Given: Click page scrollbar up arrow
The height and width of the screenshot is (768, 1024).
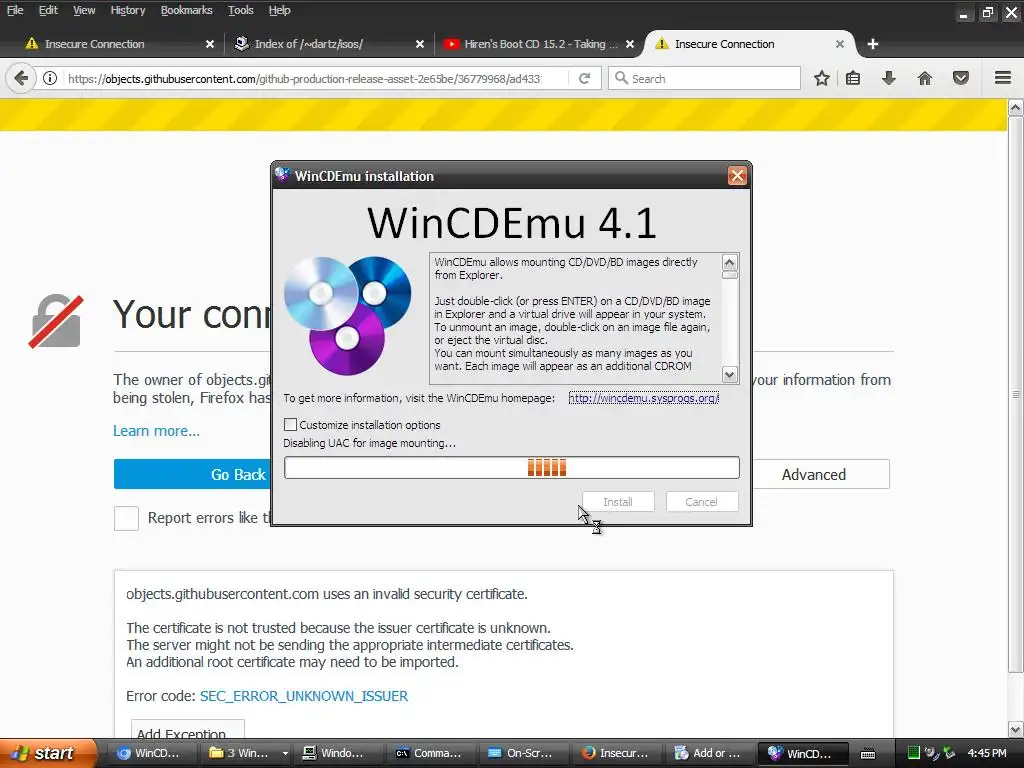Looking at the screenshot, I should pyautogui.click(x=1016, y=107).
